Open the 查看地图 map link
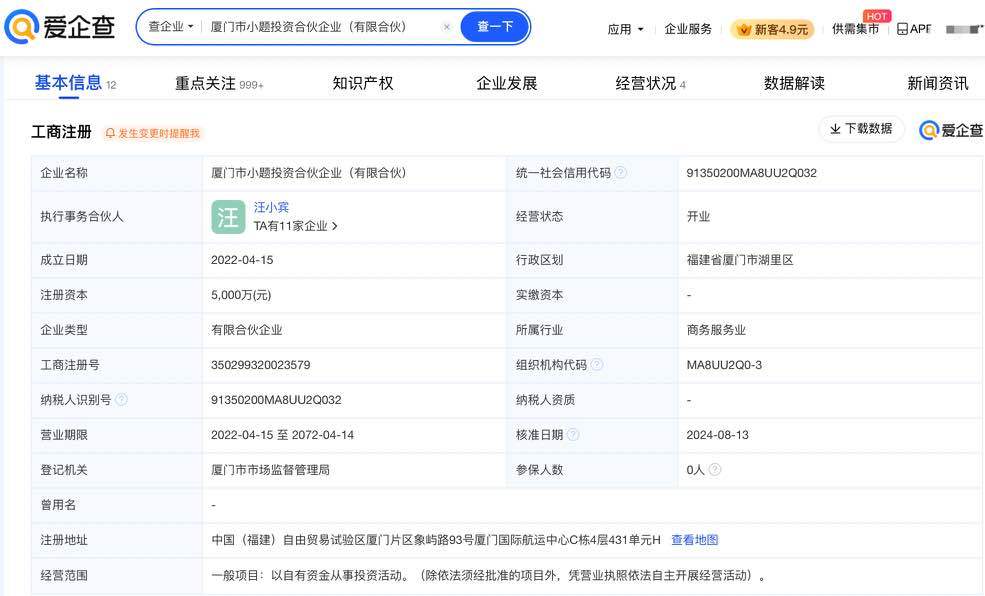 coord(695,540)
